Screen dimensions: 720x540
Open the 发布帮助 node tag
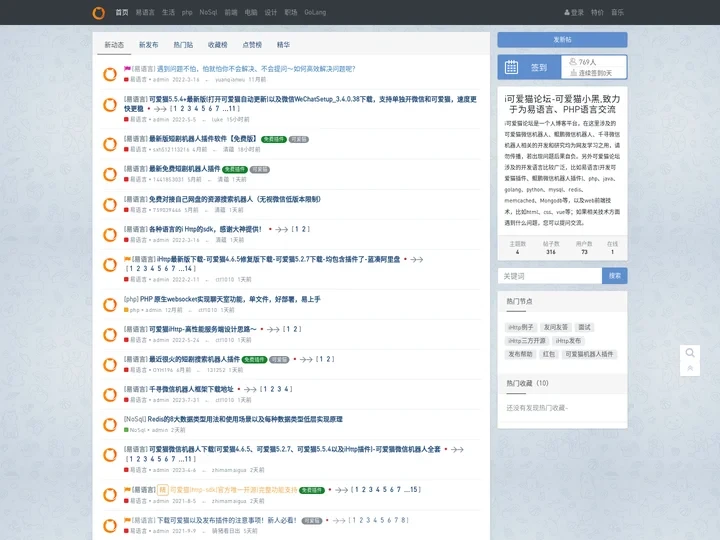[520, 354]
